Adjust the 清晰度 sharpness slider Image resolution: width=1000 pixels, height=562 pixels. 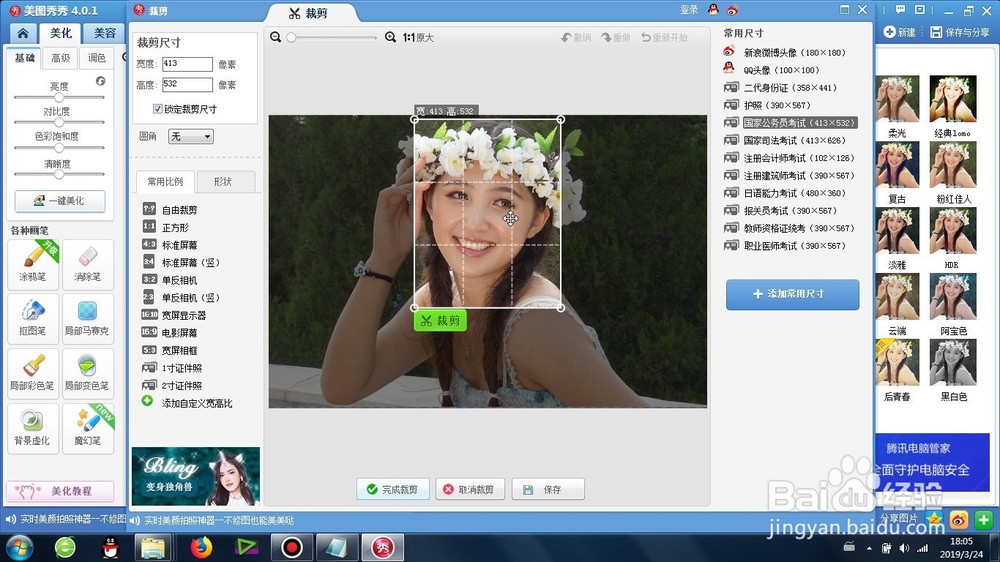(59, 174)
